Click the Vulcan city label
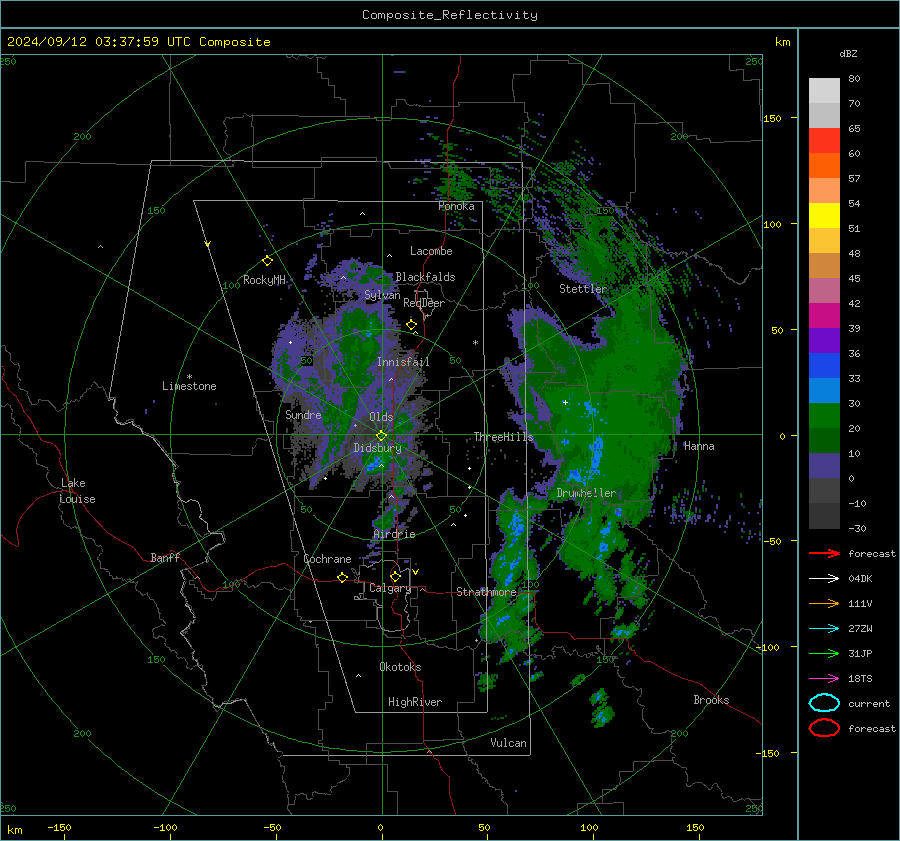900x841 pixels. (x=508, y=743)
